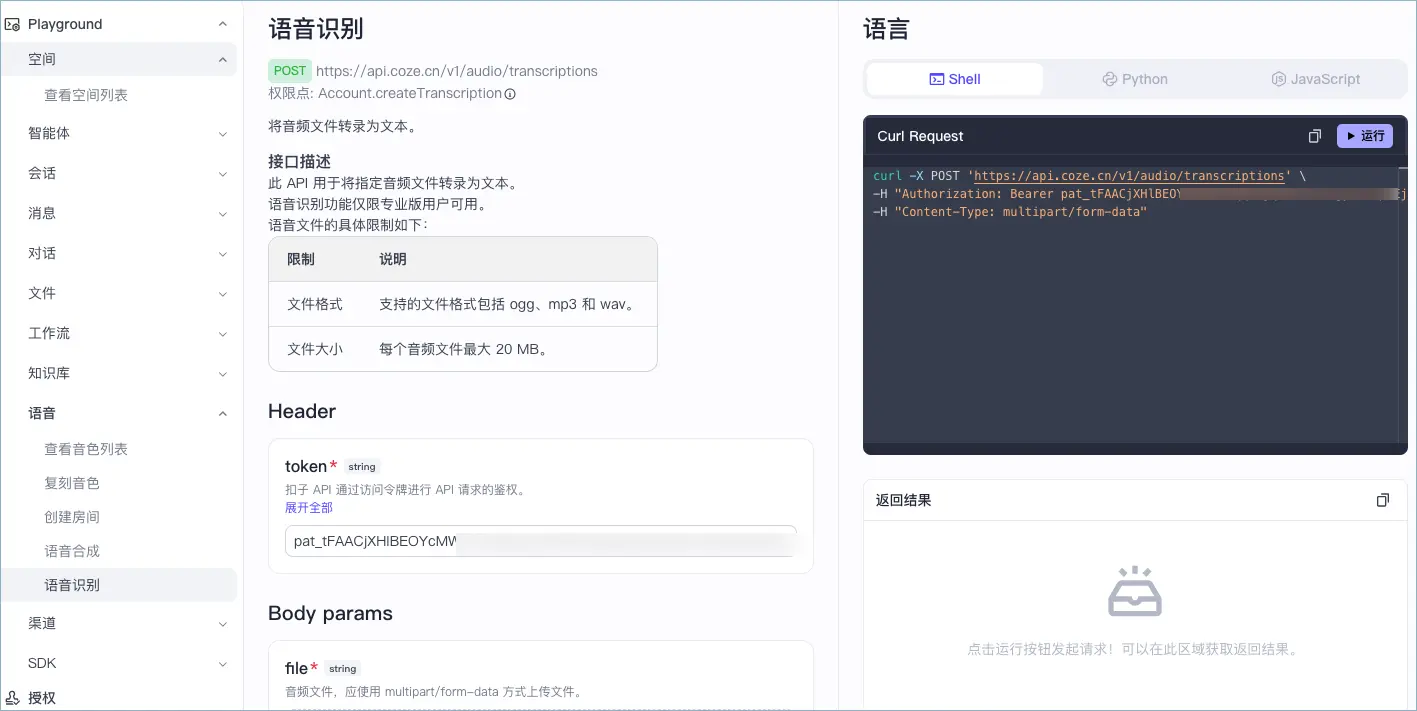Viewport: 1417px width, 711px height.
Task: Click the endpoint URL under 语音识别 heading
Action: coord(457,71)
